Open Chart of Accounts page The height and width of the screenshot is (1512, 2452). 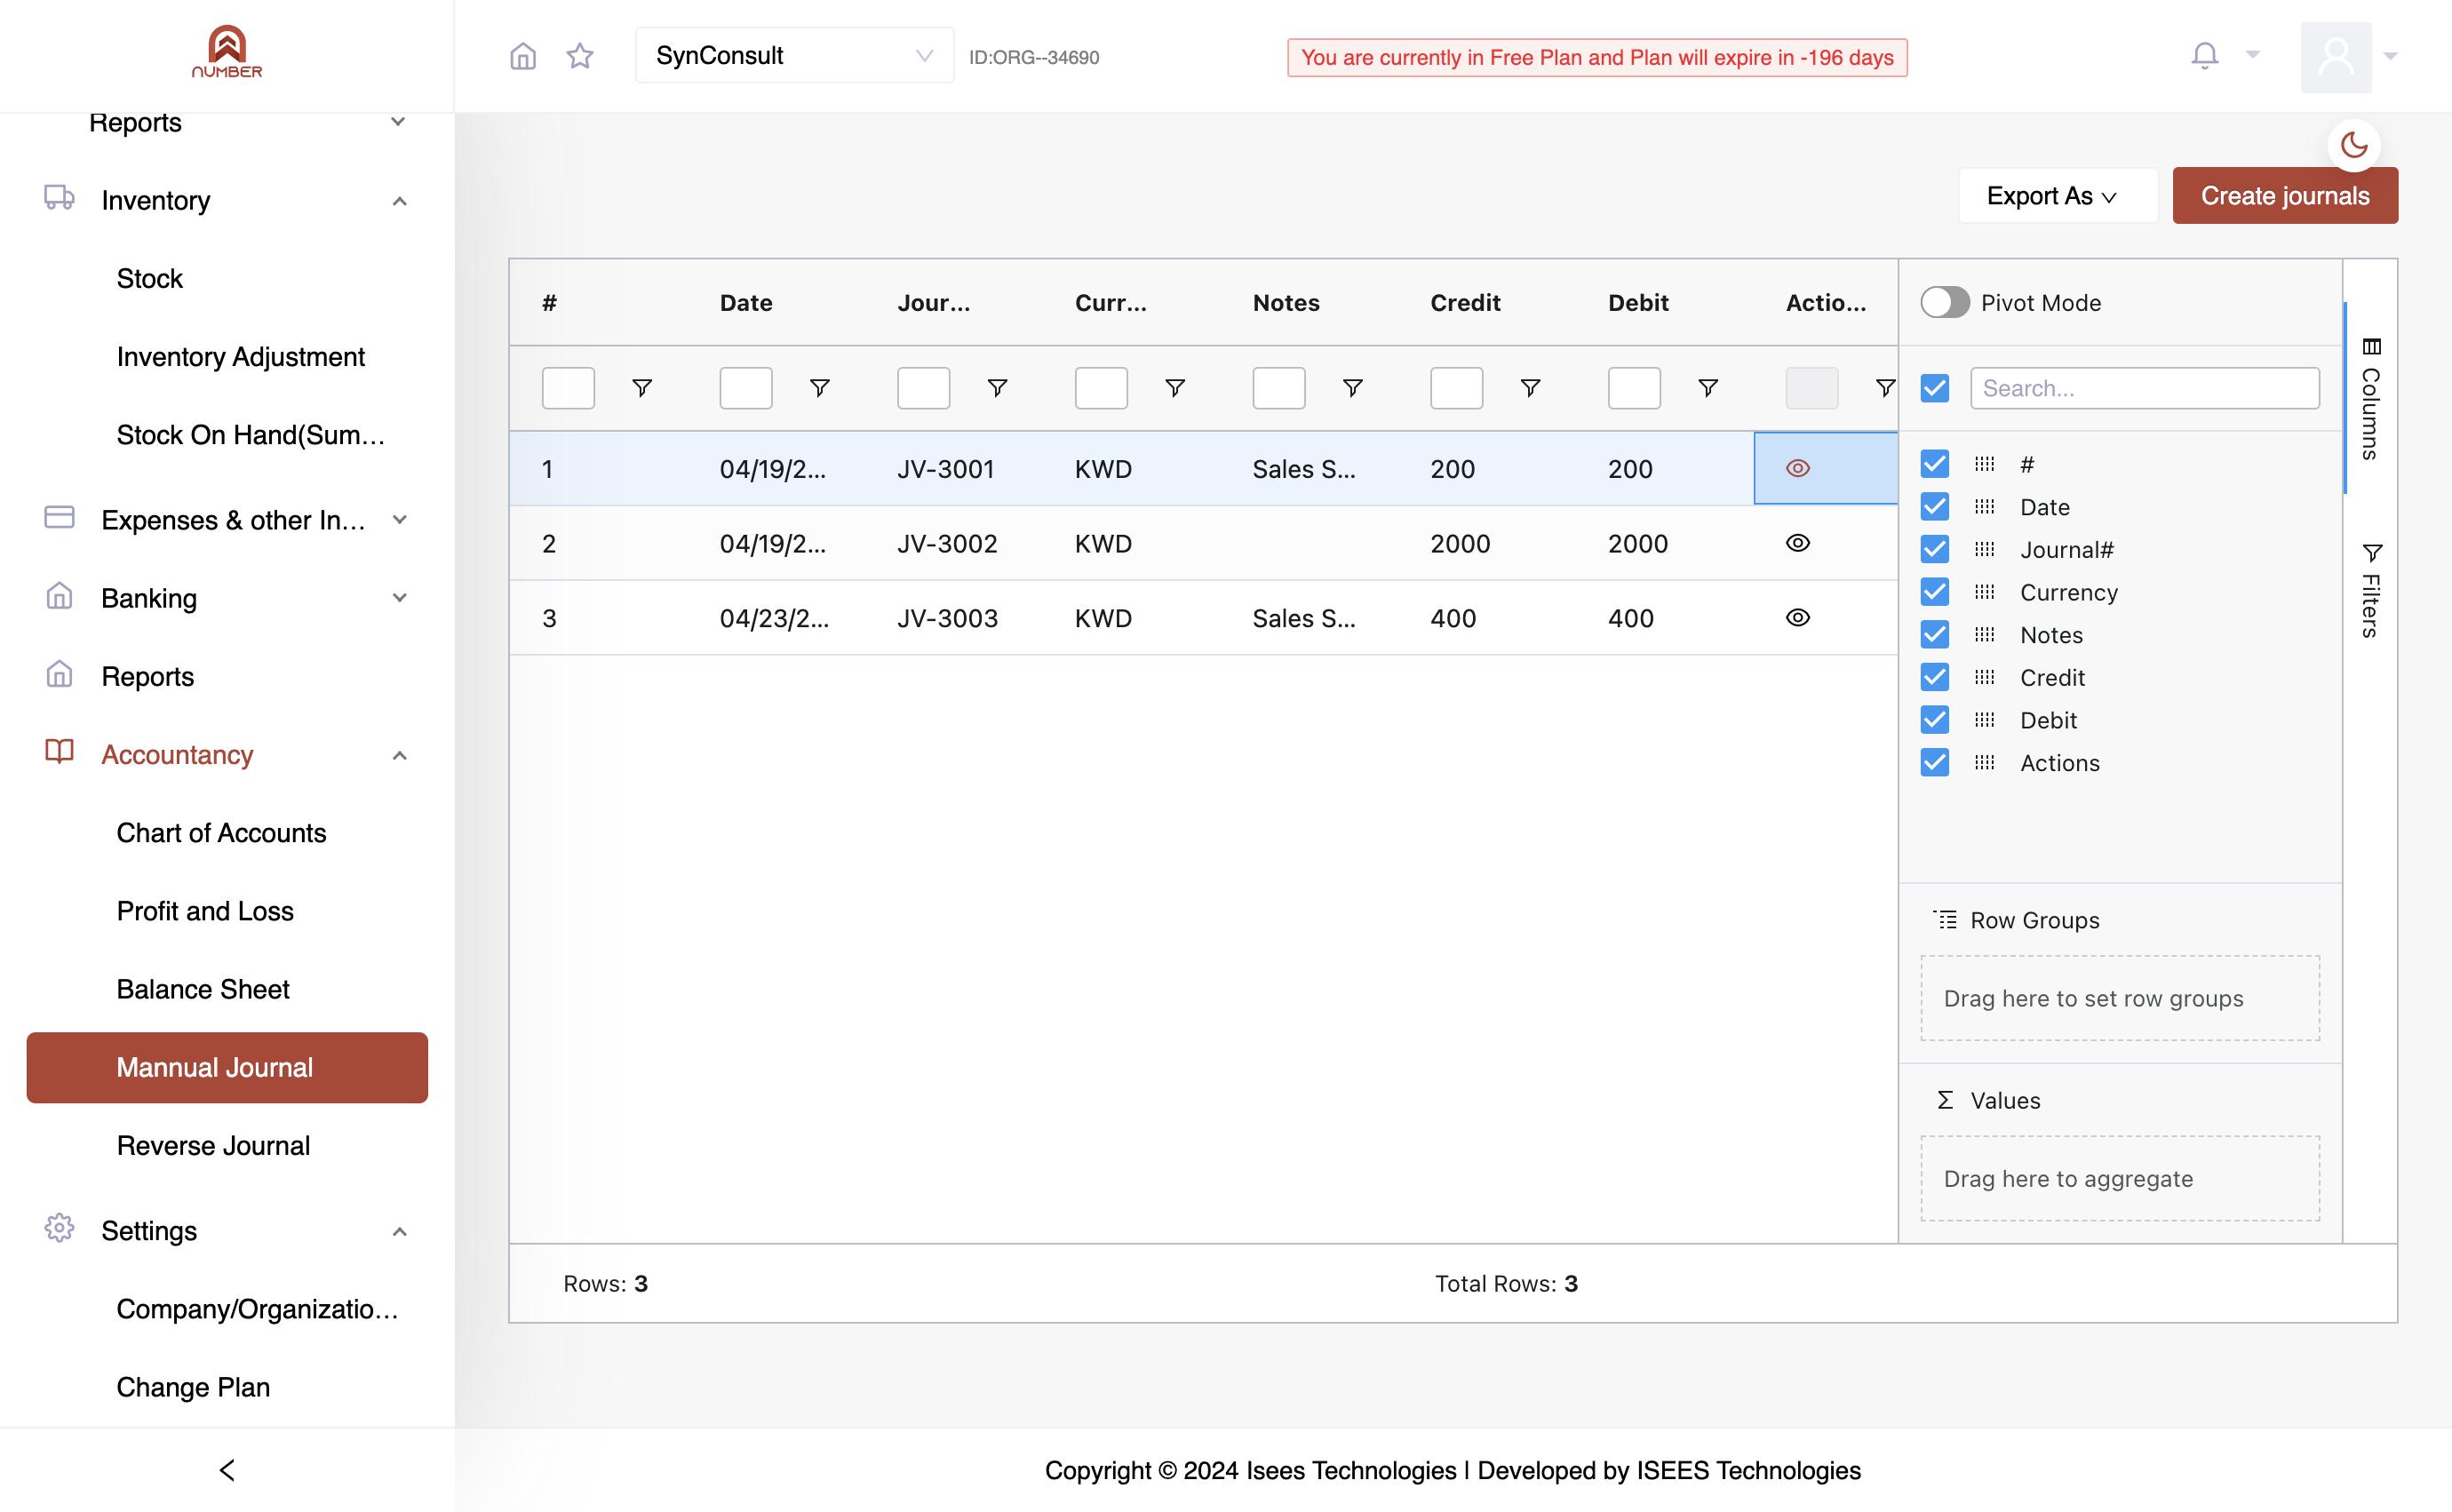pos(221,833)
